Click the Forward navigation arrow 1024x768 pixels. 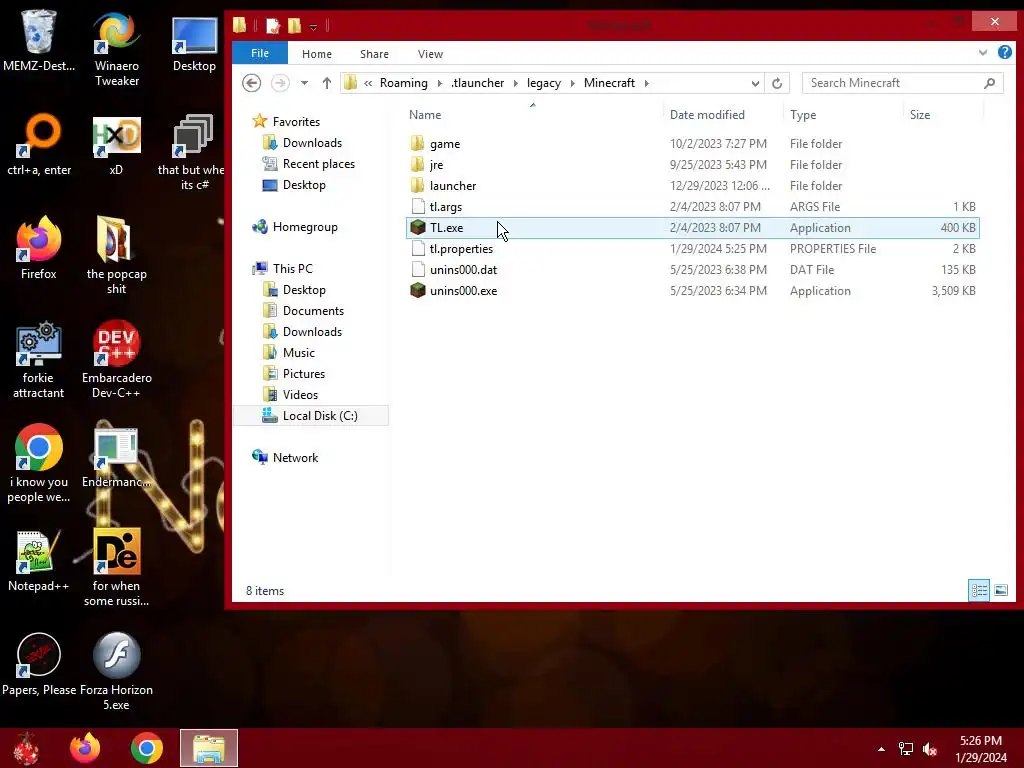pyautogui.click(x=280, y=83)
